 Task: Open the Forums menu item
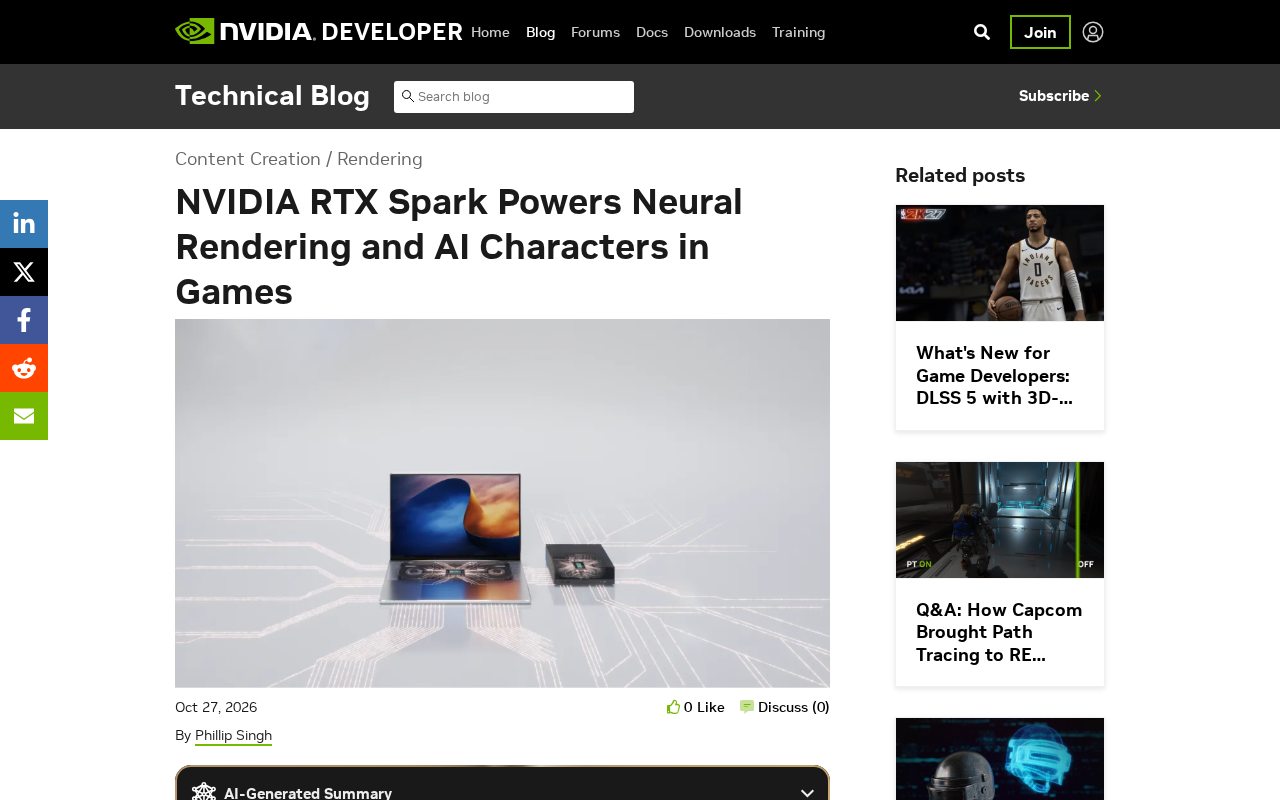pyautogui.click(x=595, y=32)
